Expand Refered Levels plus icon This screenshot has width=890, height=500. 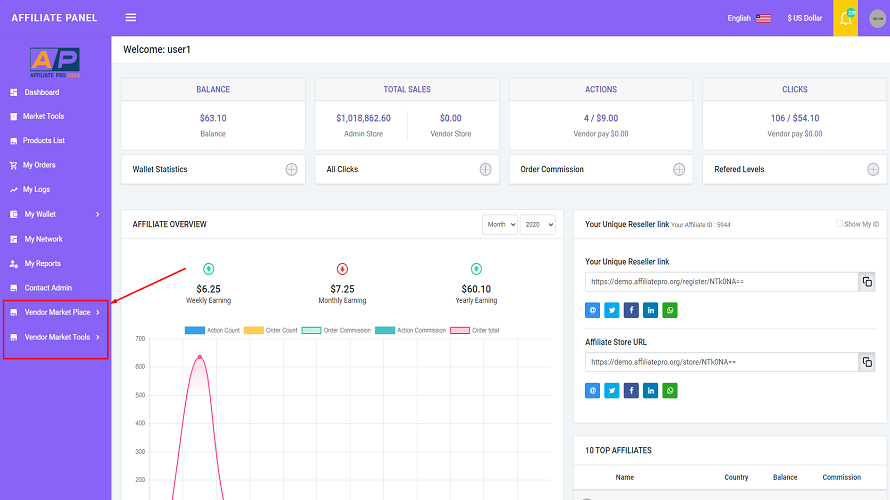(873, 169)
